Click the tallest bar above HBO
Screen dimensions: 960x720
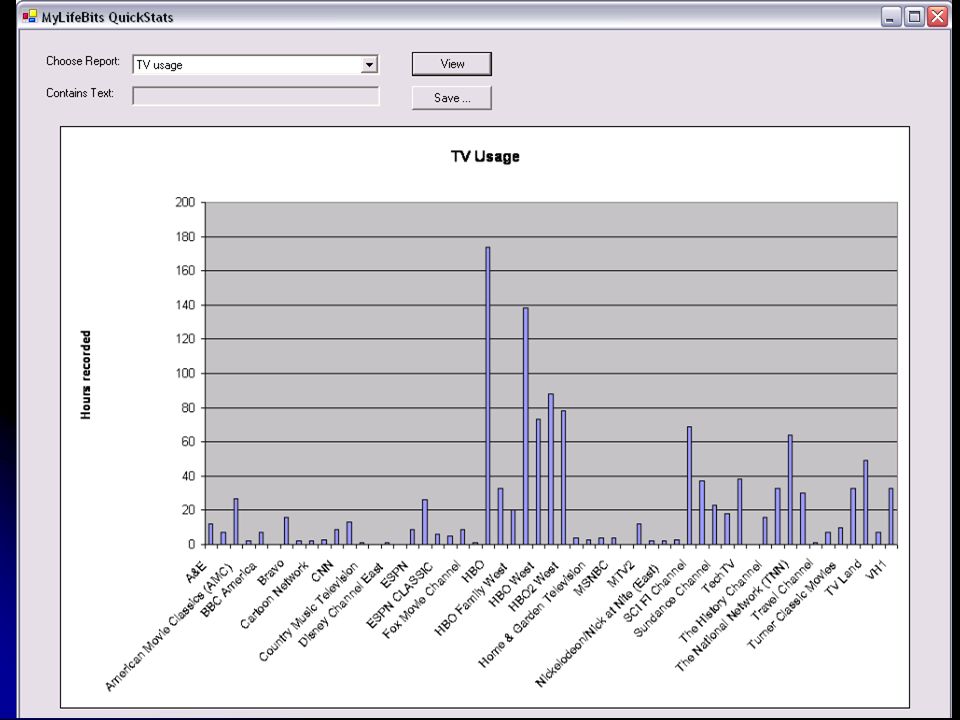[488, 396]
